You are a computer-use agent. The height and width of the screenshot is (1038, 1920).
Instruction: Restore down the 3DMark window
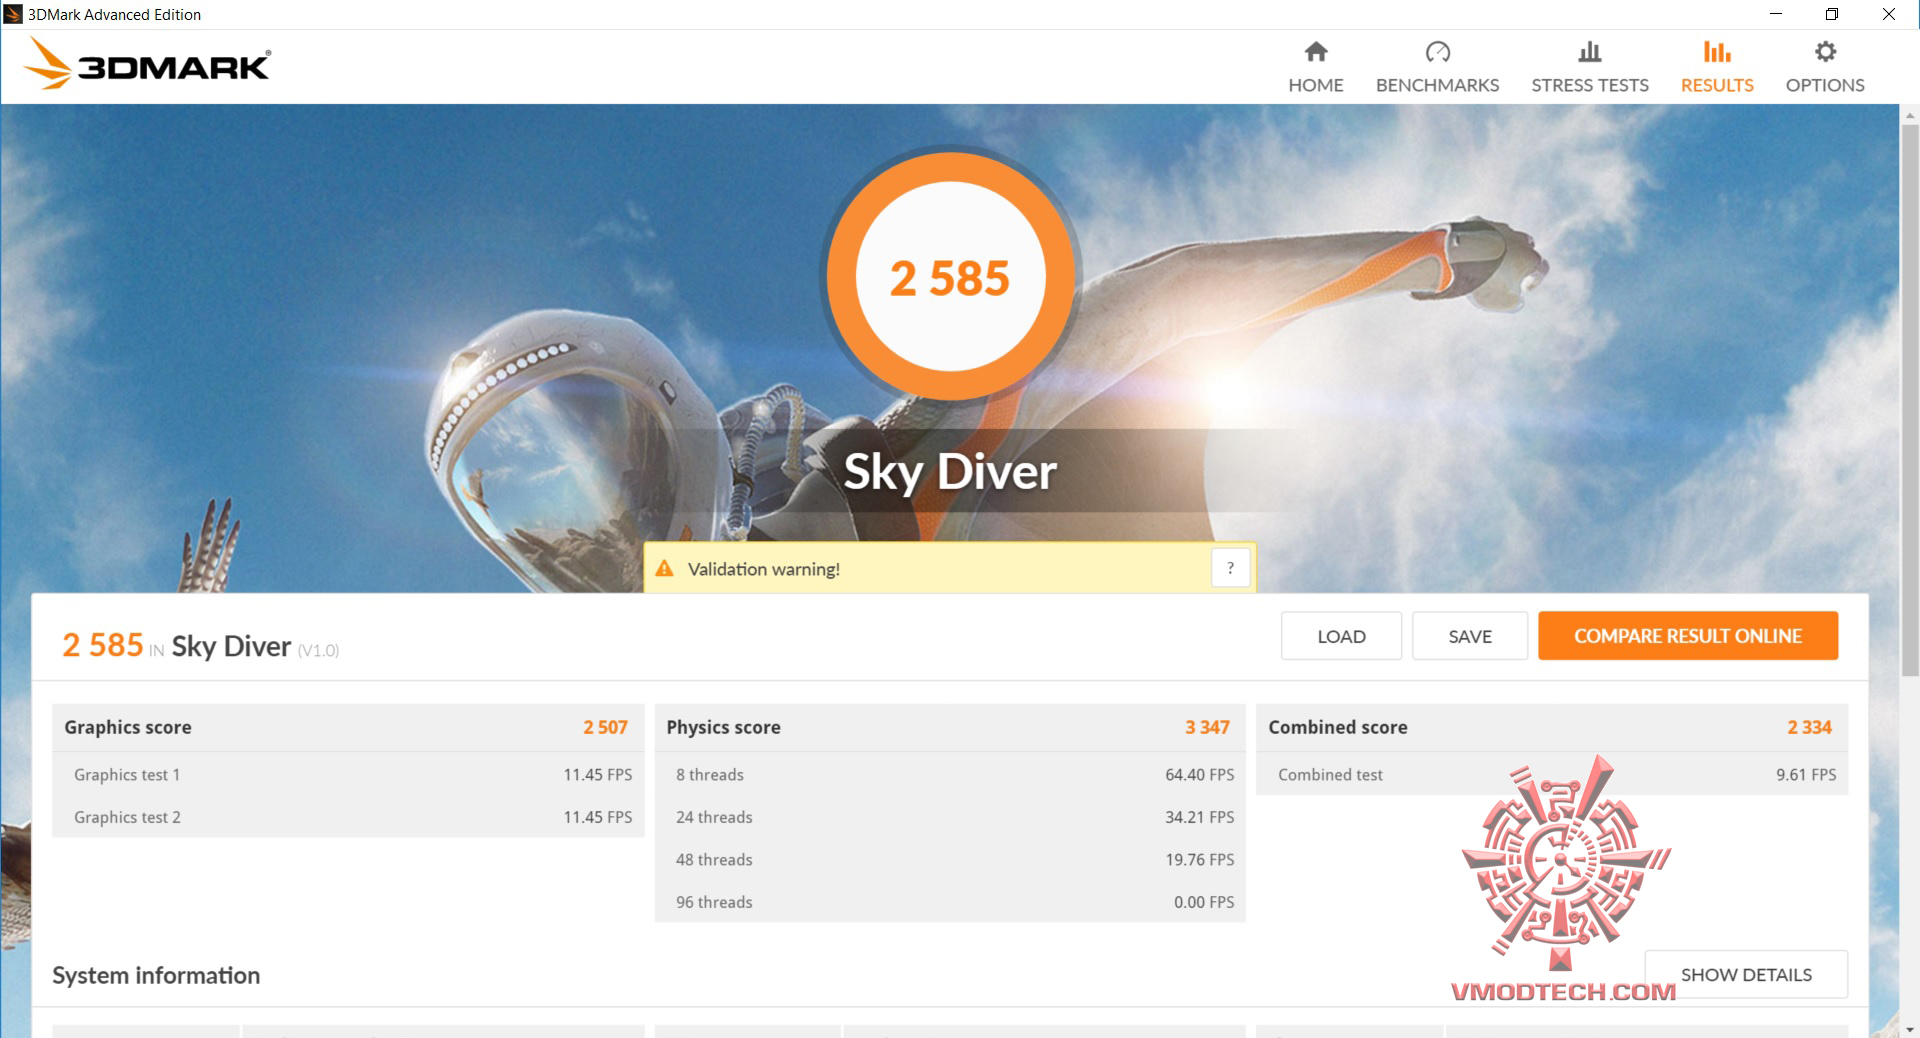[1832, 14]
